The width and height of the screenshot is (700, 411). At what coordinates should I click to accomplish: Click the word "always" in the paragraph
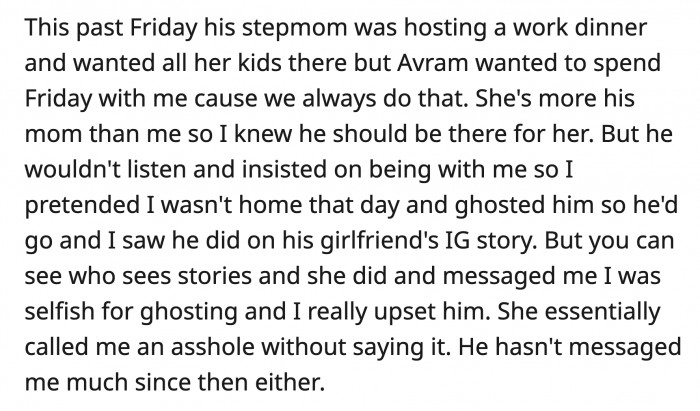pyautogui.click(x=338, y=99)
